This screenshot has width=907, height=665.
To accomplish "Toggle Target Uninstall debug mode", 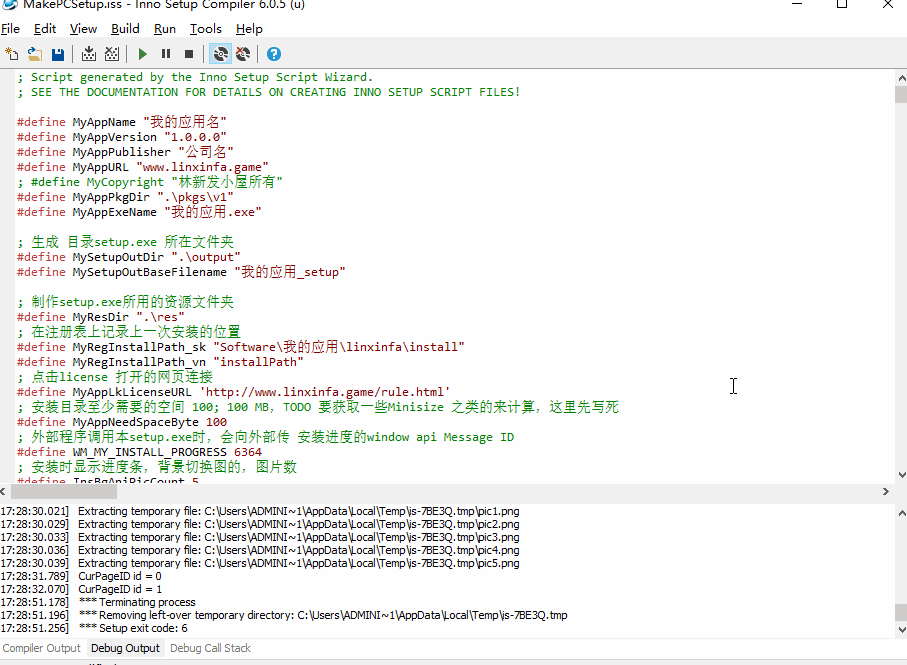I will tap(243, 54).
